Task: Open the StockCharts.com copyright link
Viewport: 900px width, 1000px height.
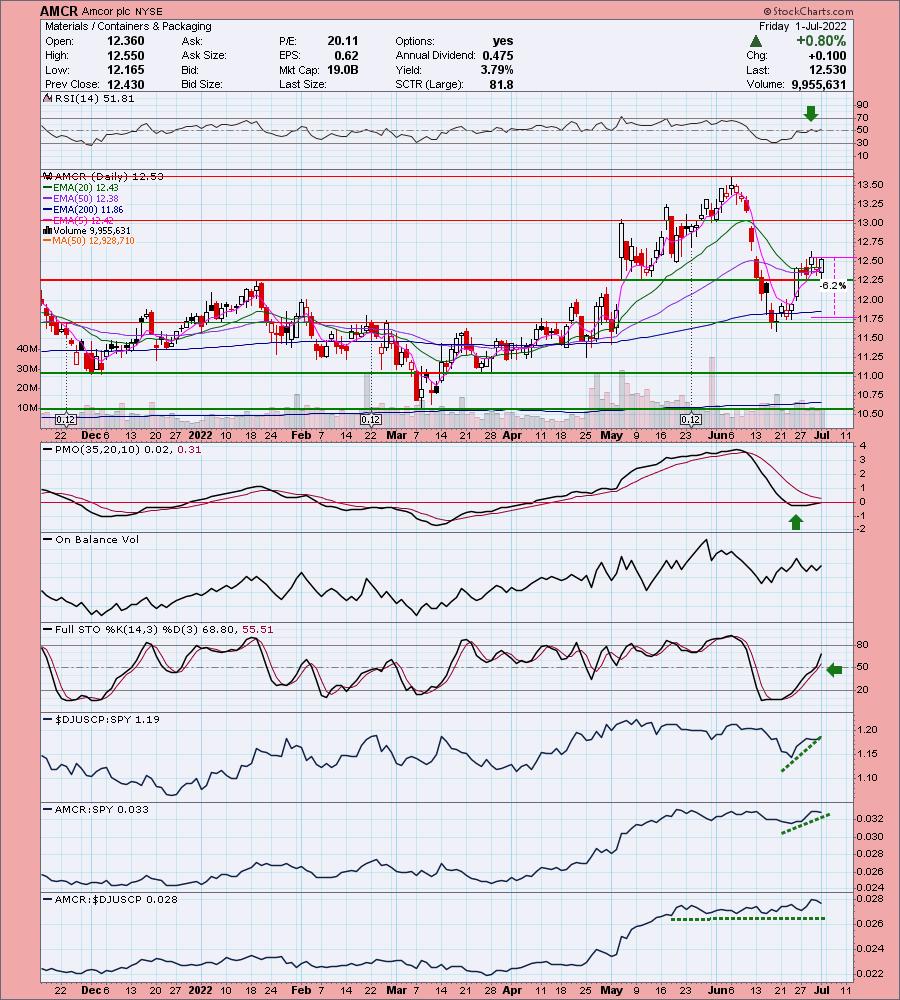Action: coord(808,11)
